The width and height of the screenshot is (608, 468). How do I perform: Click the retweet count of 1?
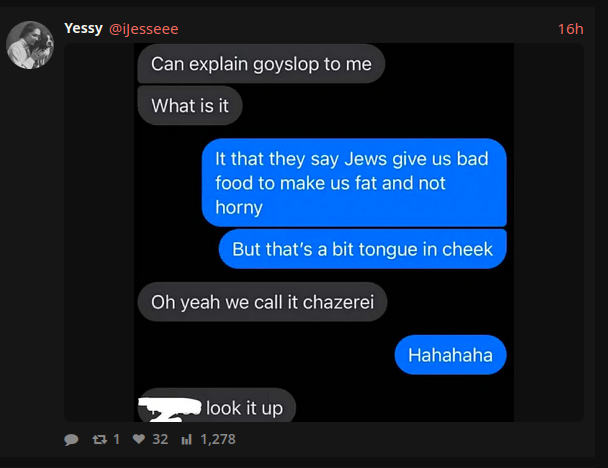pos(116,439)
